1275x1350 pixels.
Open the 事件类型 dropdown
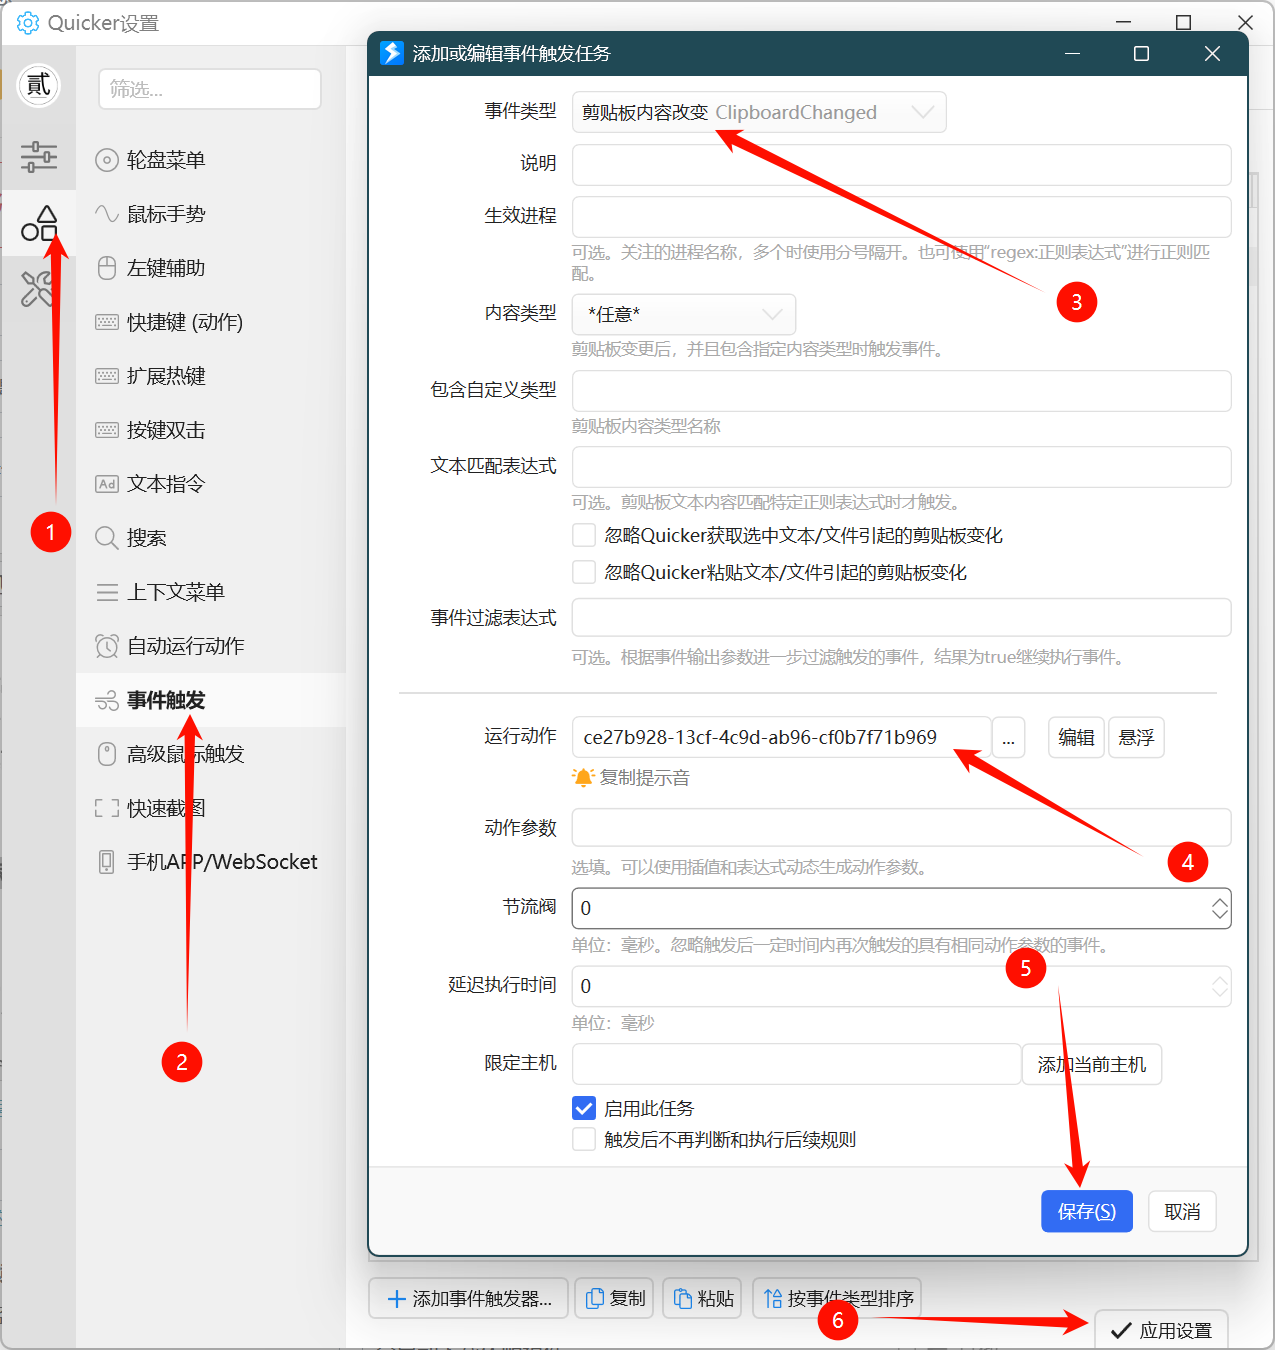click(x=759, y=112)
